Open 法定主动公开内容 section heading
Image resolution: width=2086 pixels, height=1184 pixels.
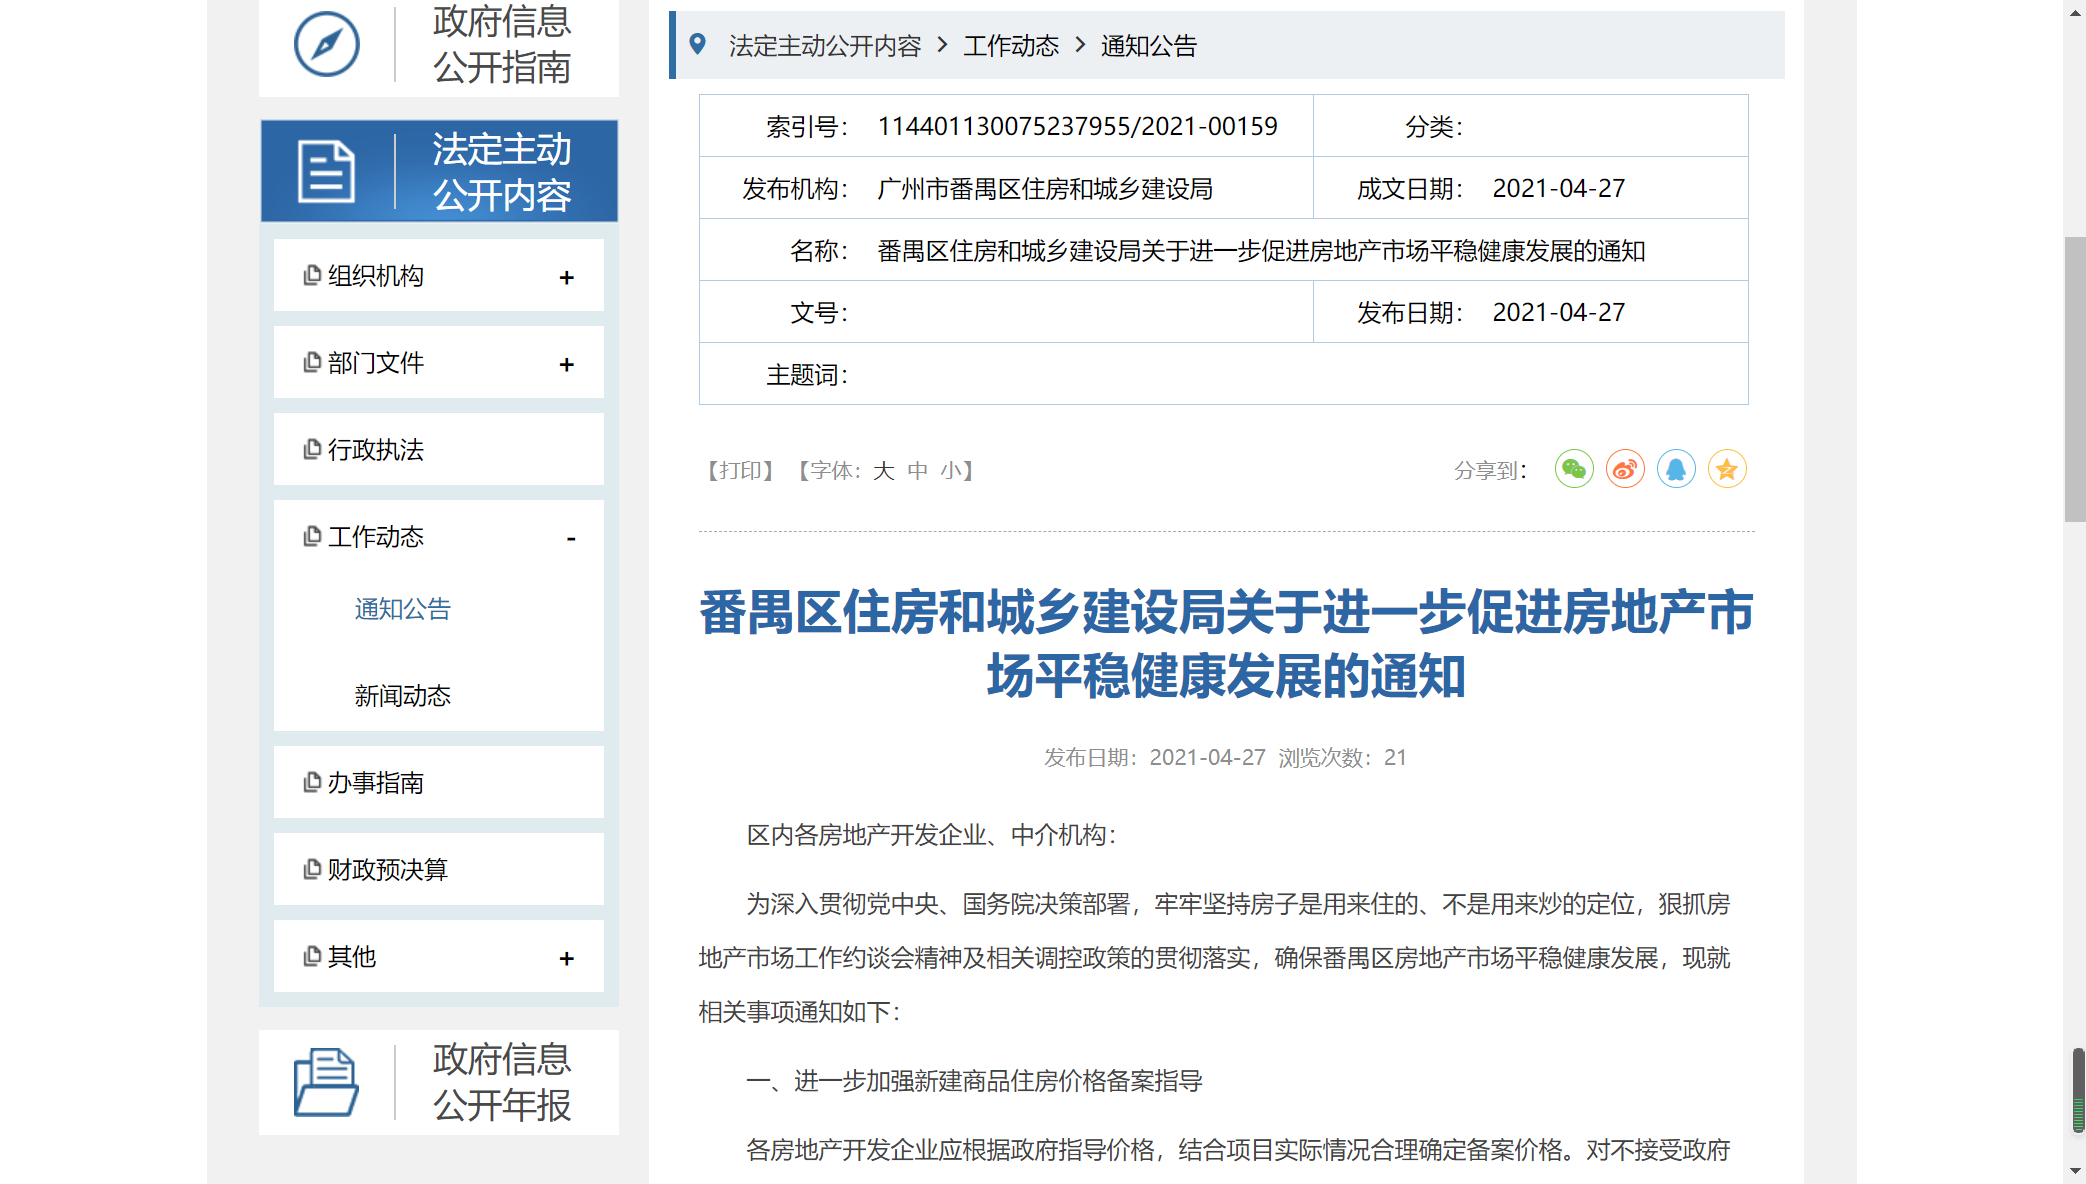click(502, 171)
